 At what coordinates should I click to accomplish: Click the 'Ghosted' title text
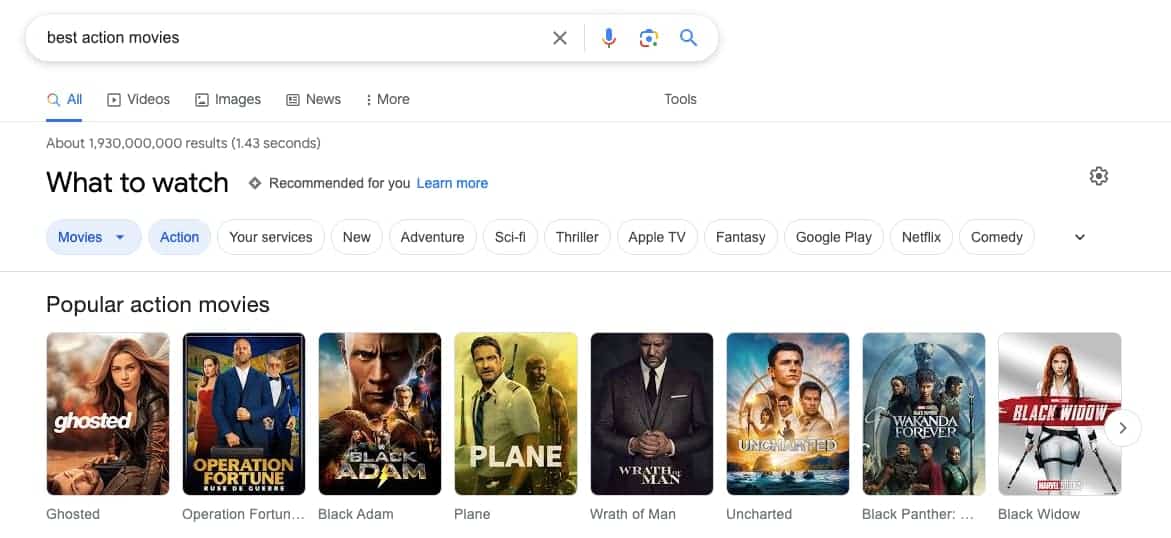pyautogui.click(x=72, y=514)
